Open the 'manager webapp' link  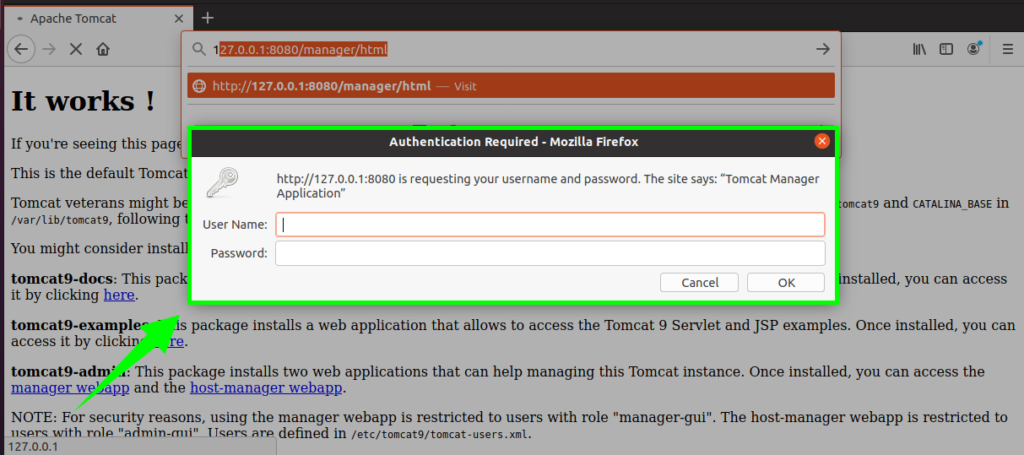(x=70, y=388)
